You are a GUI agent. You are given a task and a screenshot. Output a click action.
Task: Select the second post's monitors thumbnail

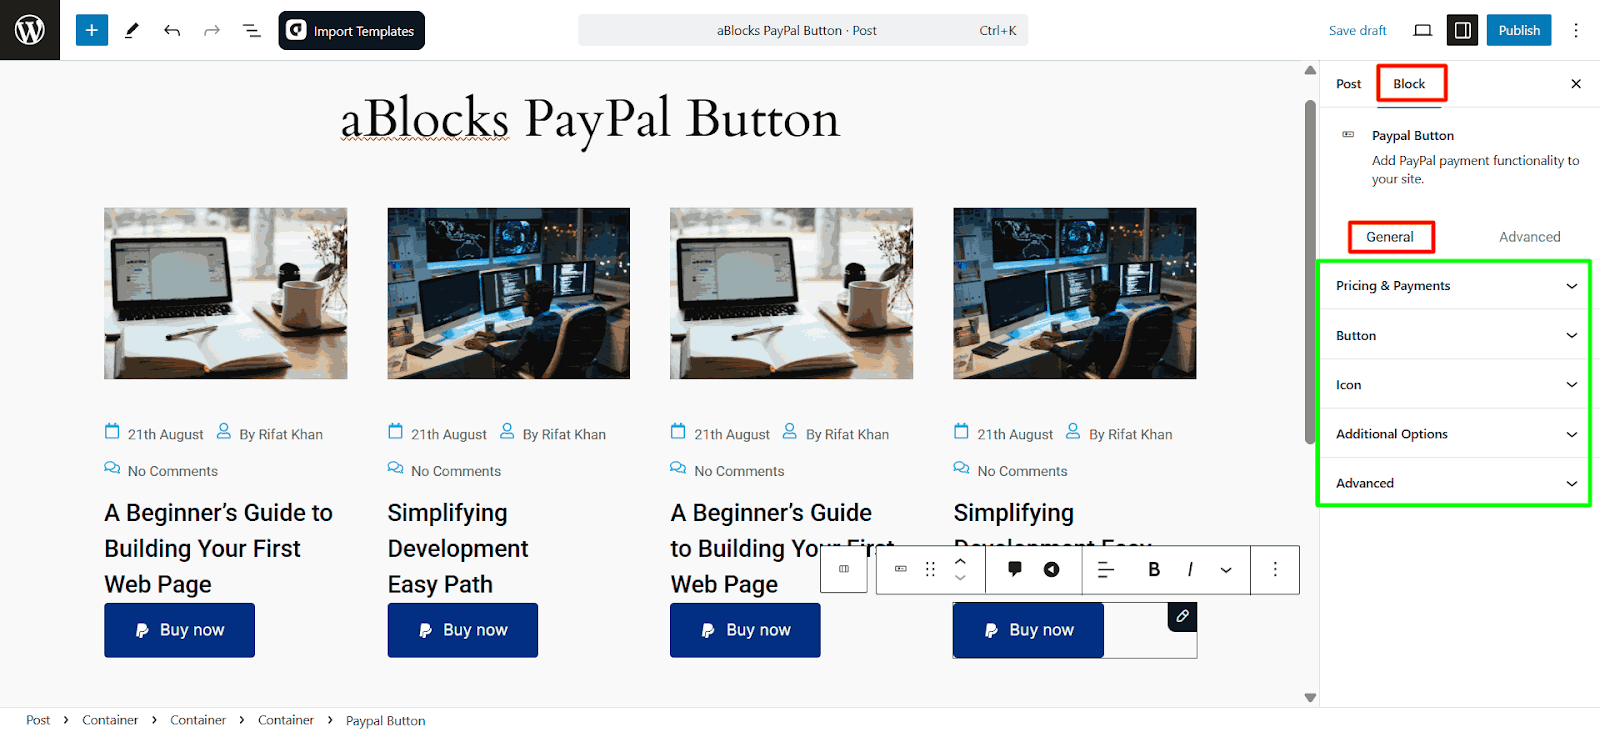pos(509,293)
